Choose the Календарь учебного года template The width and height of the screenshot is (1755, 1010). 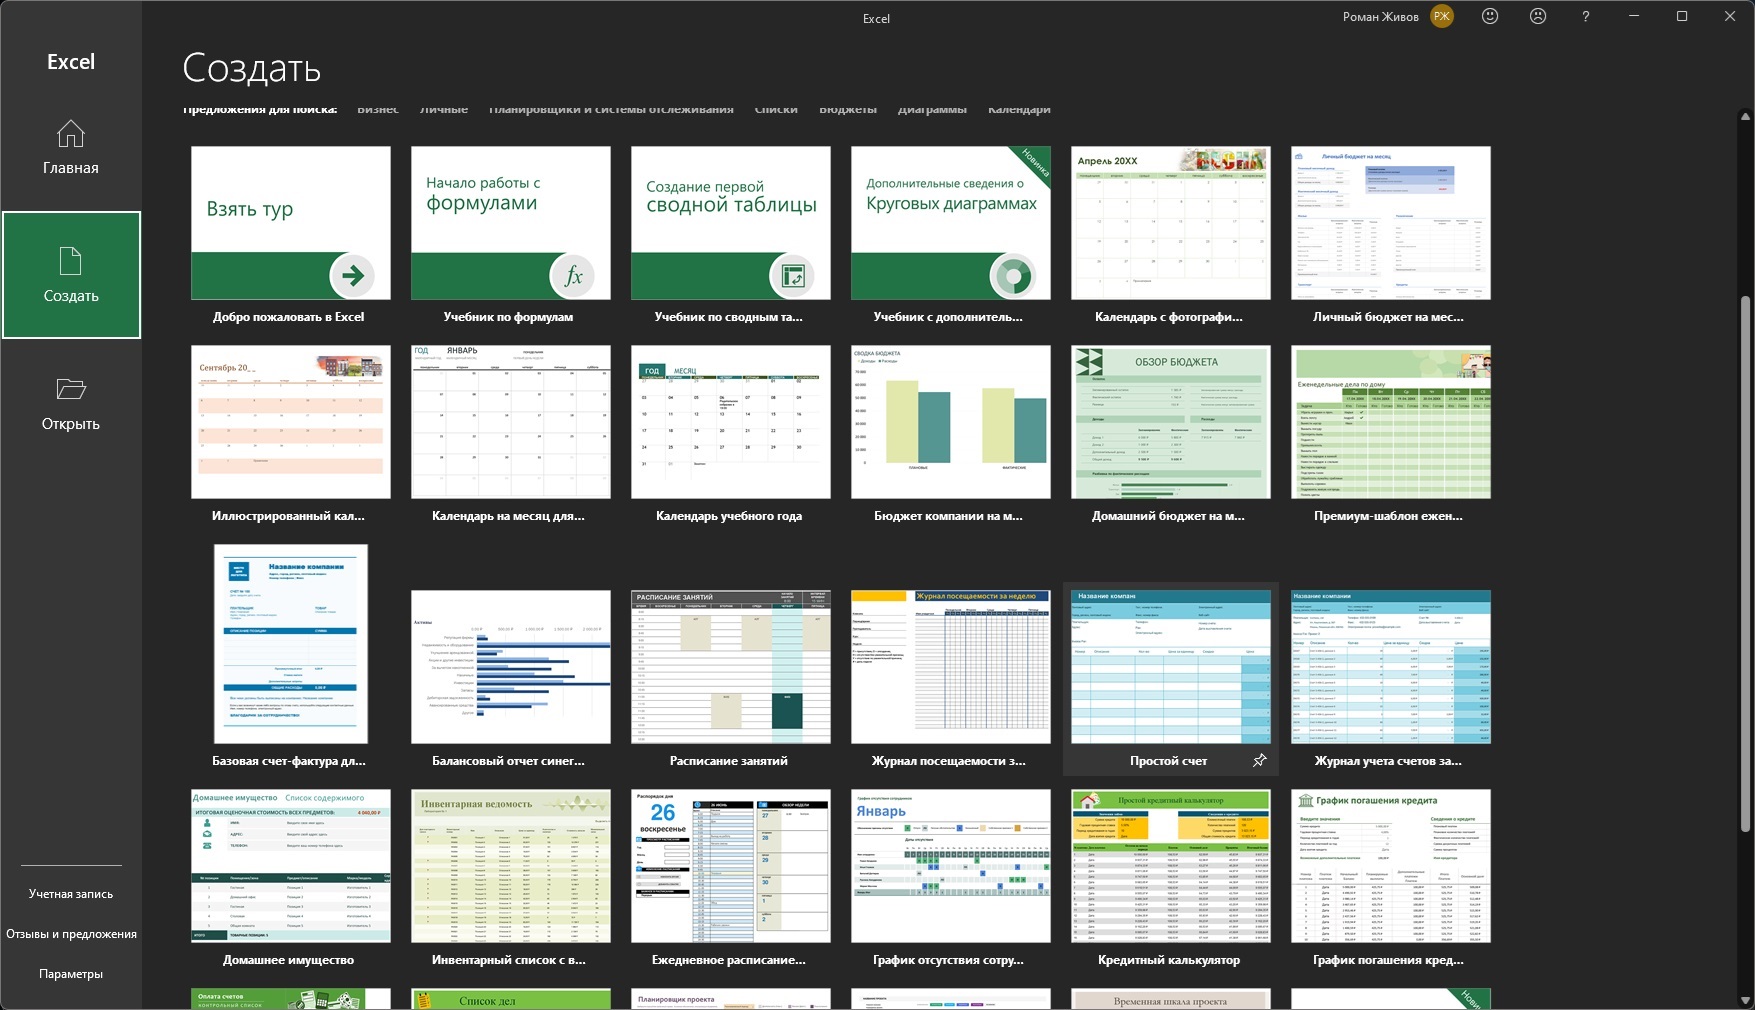731,422
